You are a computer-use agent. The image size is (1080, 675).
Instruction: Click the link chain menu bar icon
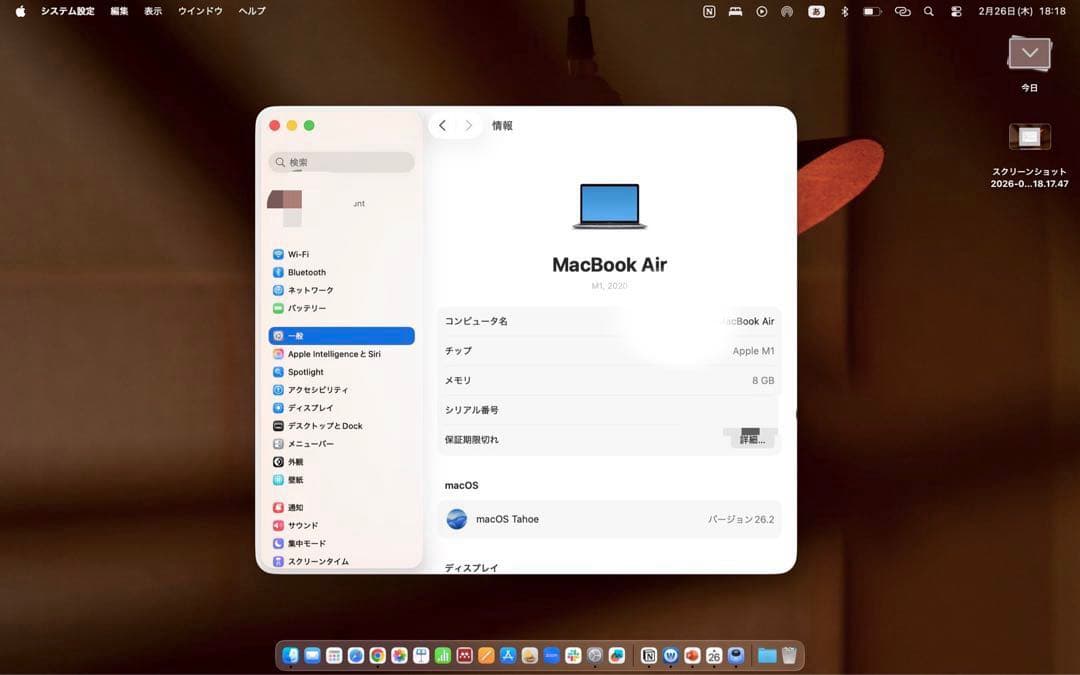pyautogui.click(x=902, y=11)
